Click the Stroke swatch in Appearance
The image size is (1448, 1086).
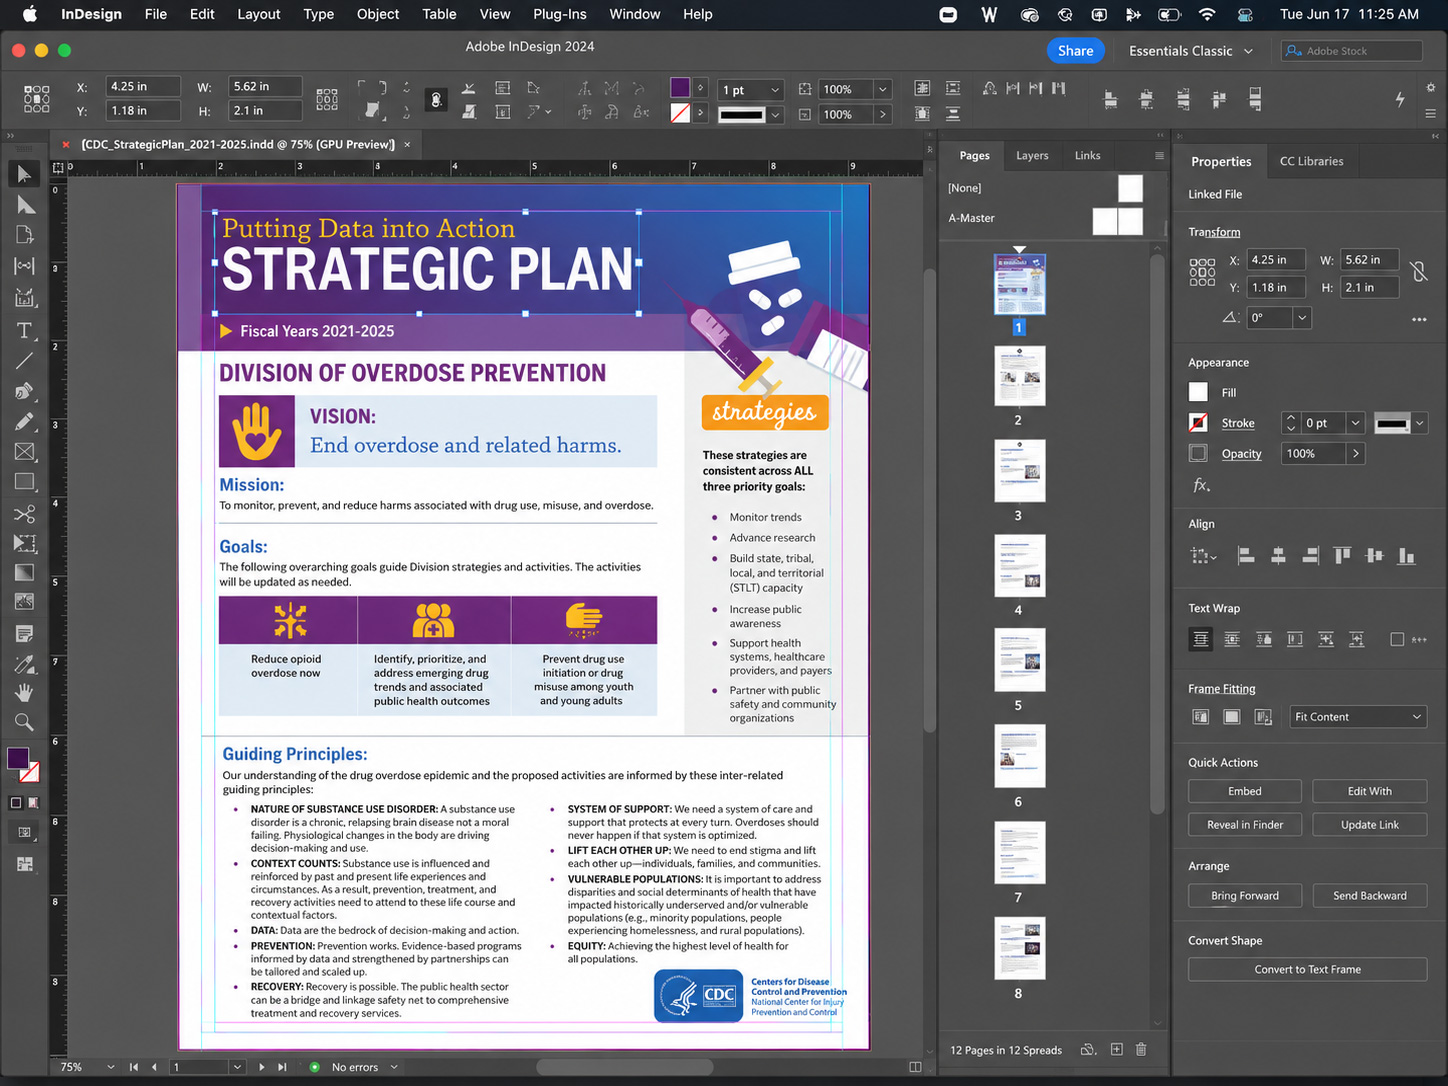pos(1198,423)
